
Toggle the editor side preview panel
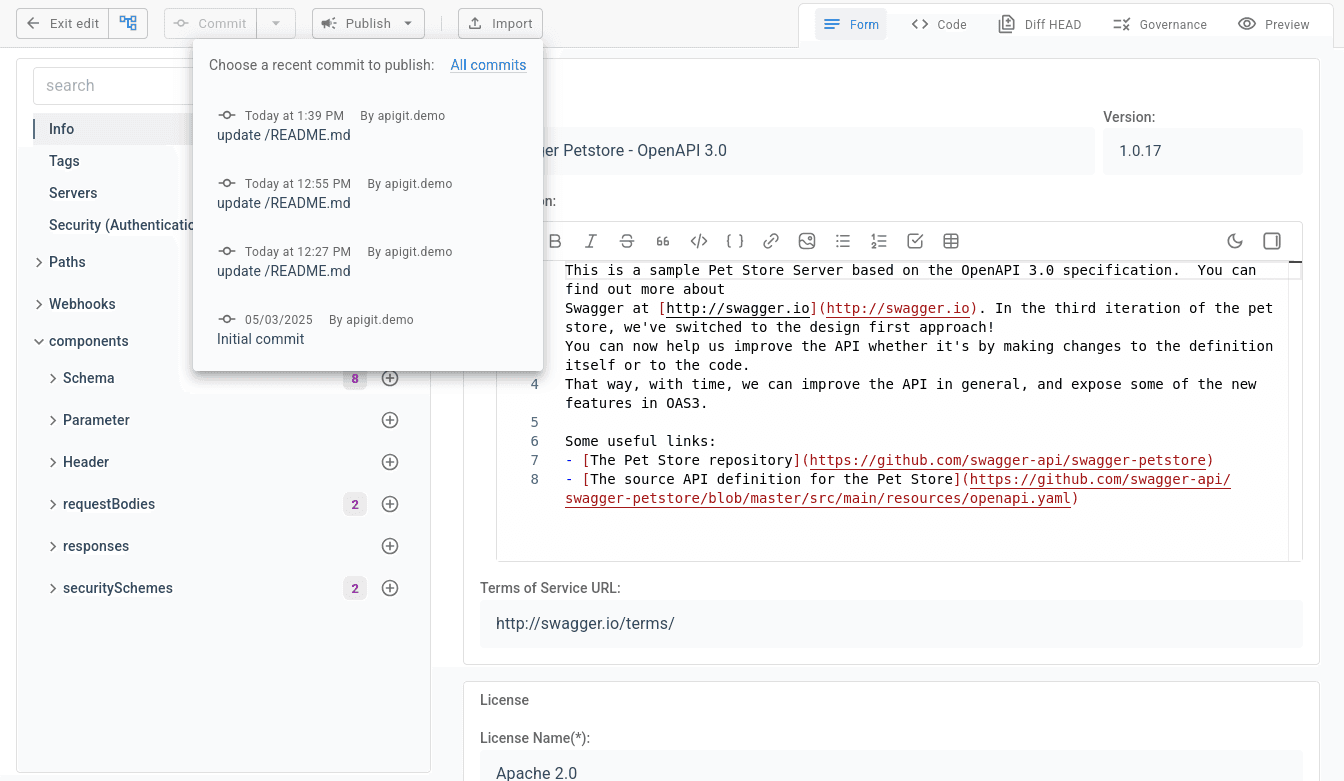pos(1272,241)
